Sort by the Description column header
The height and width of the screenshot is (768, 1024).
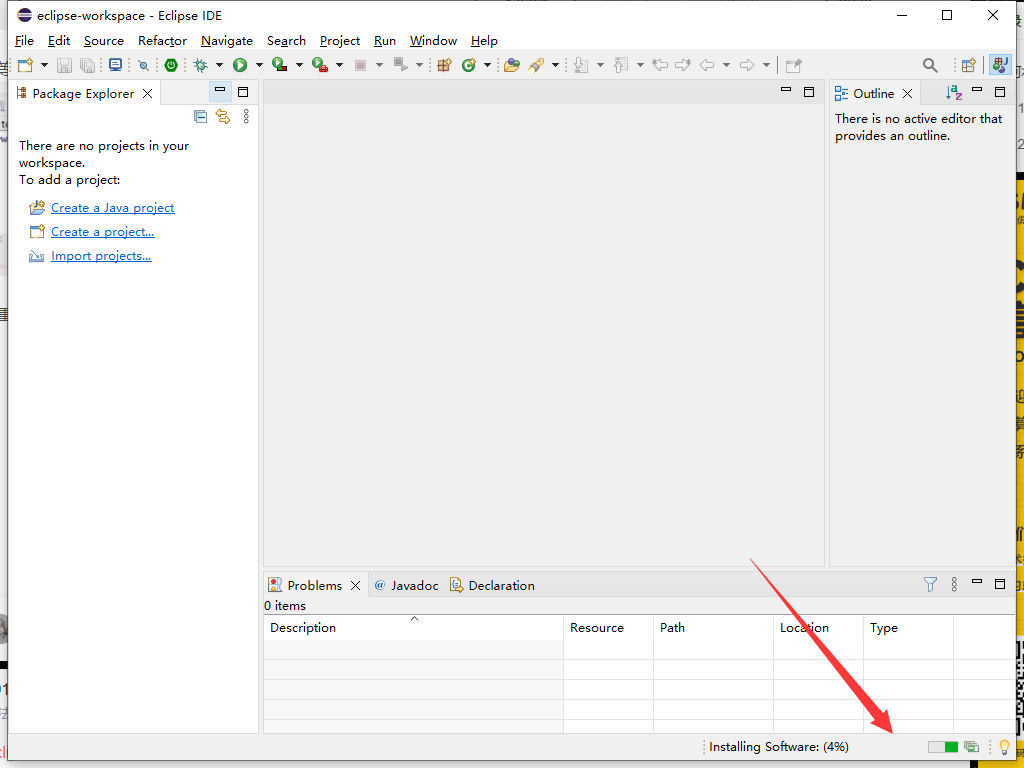(413, 628)
